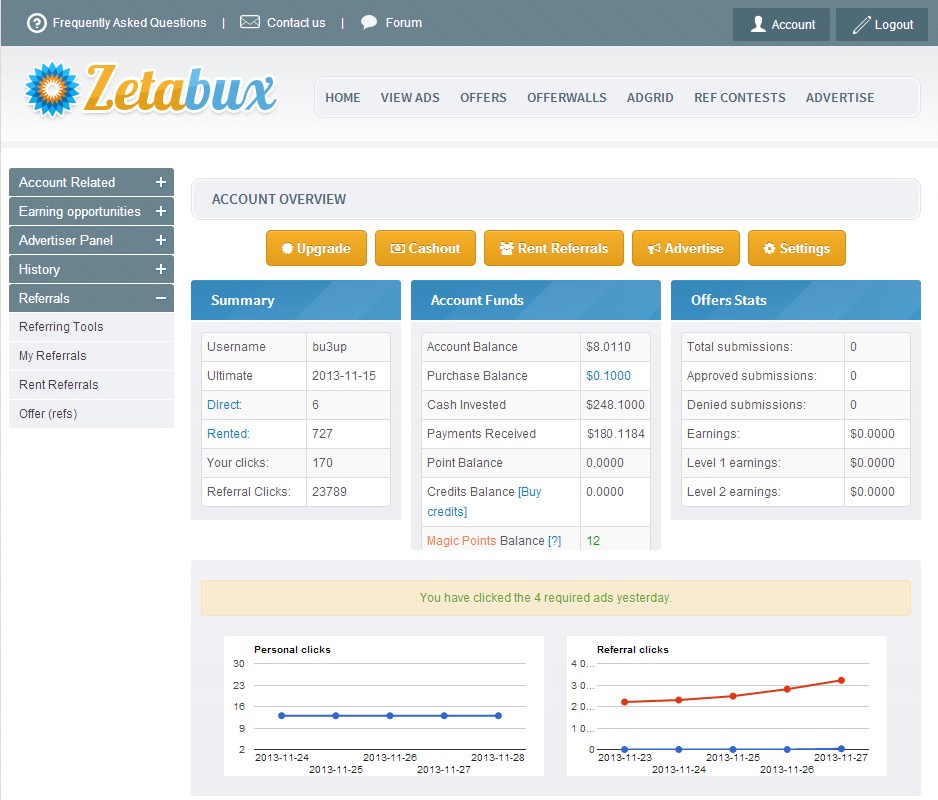The height and width of the screenshot is (800, 938).
Task: Click the $0.1000 purchase balance link
Action: coord(608,376)
